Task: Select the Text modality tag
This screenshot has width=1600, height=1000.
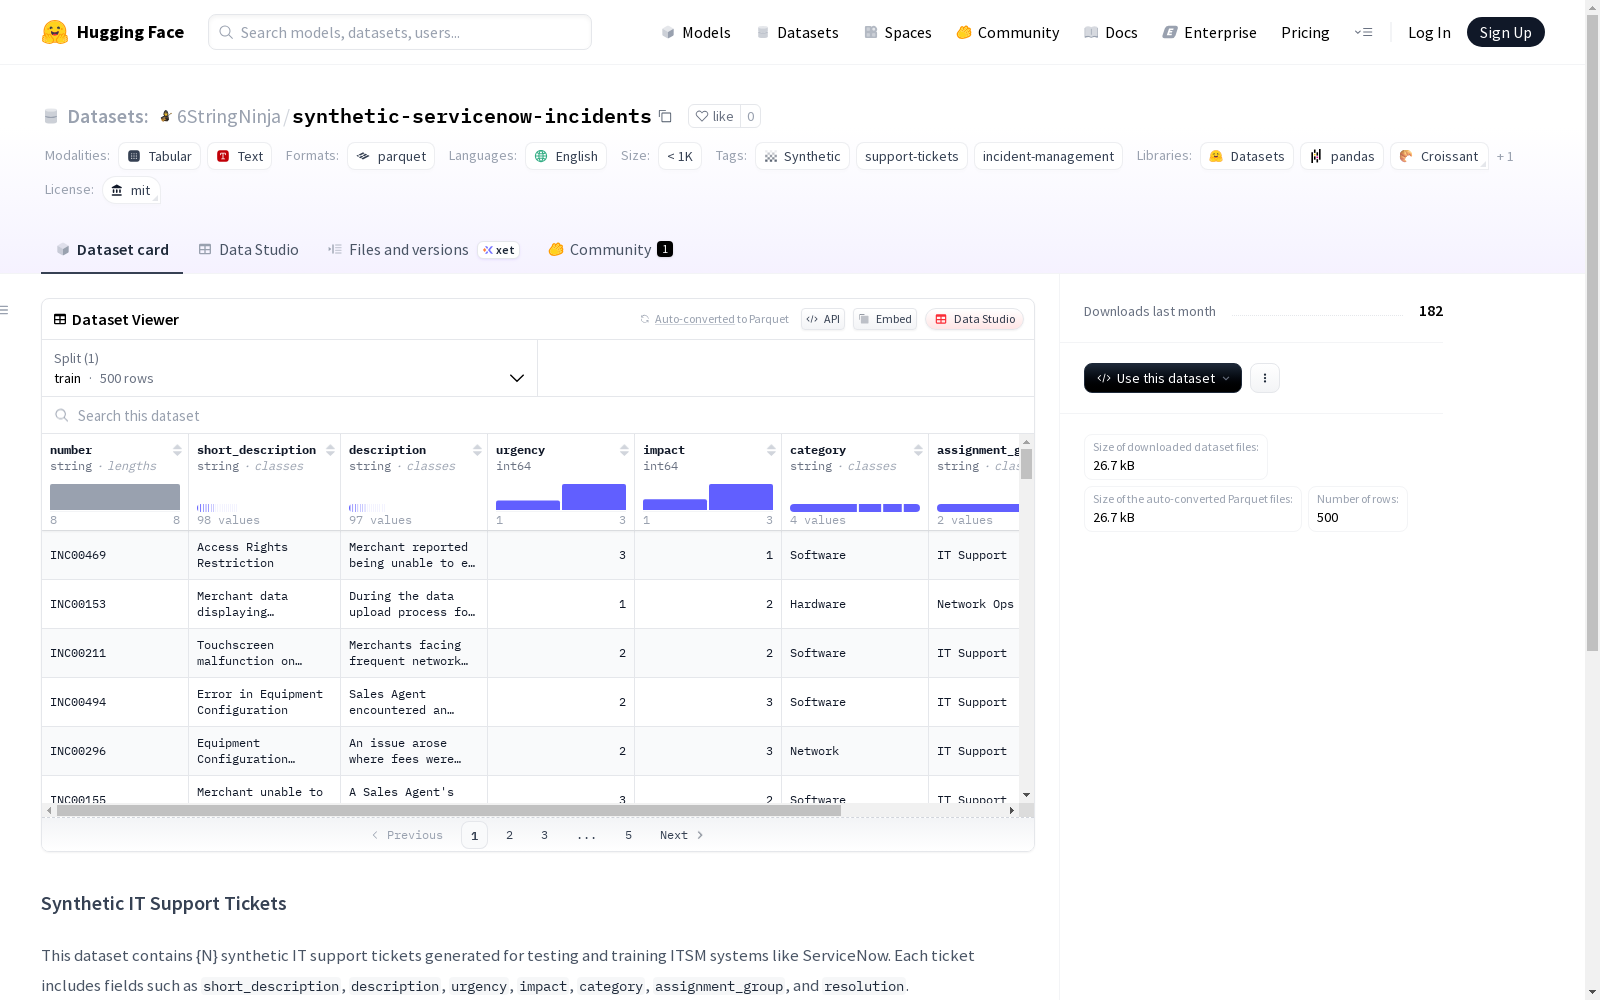Action: (x=240, y=156)
